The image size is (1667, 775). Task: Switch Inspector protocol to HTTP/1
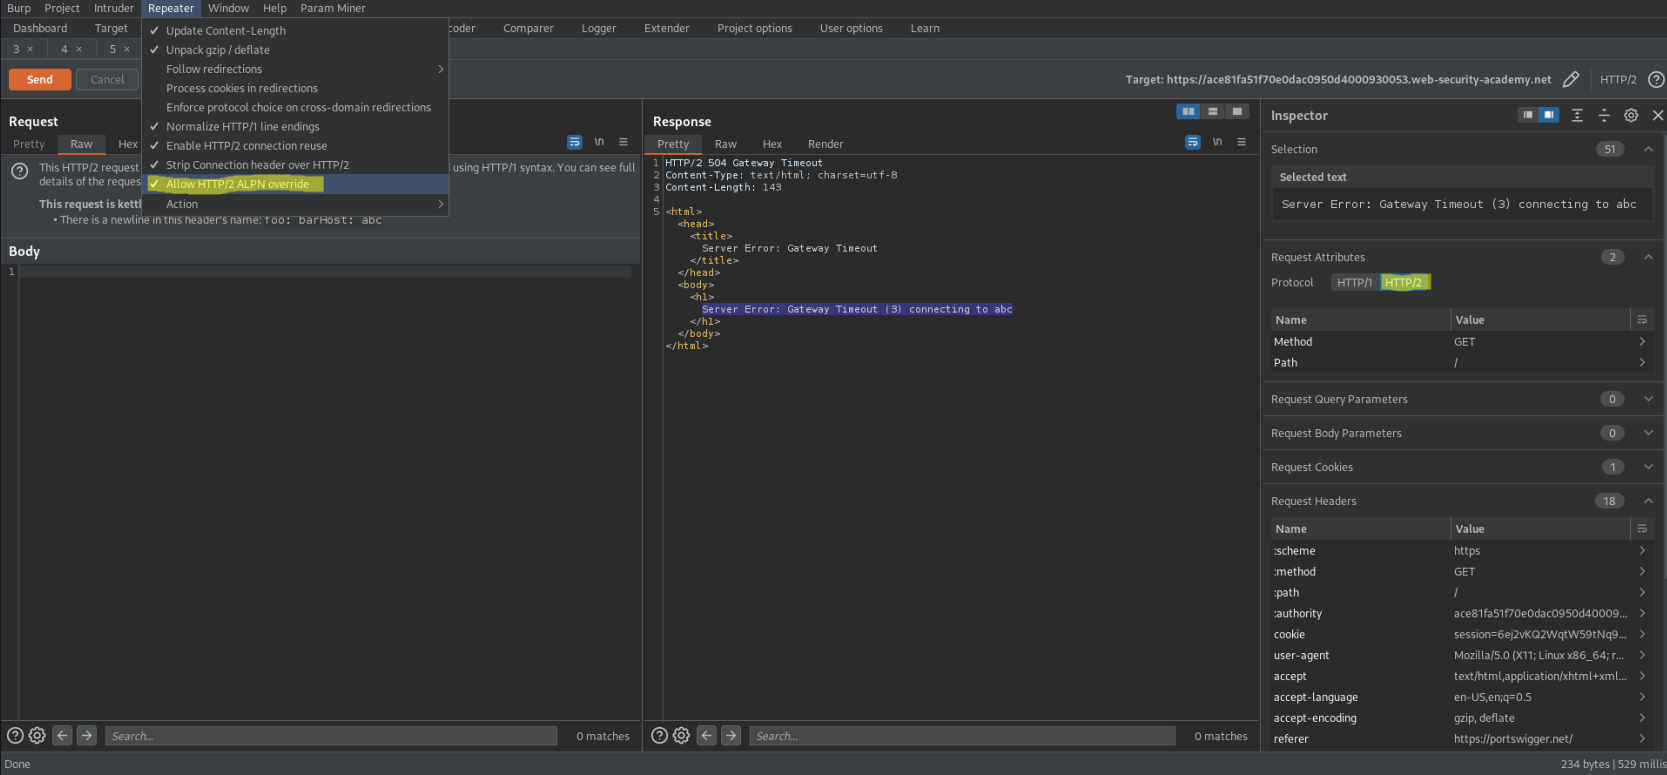point(1354,282)
